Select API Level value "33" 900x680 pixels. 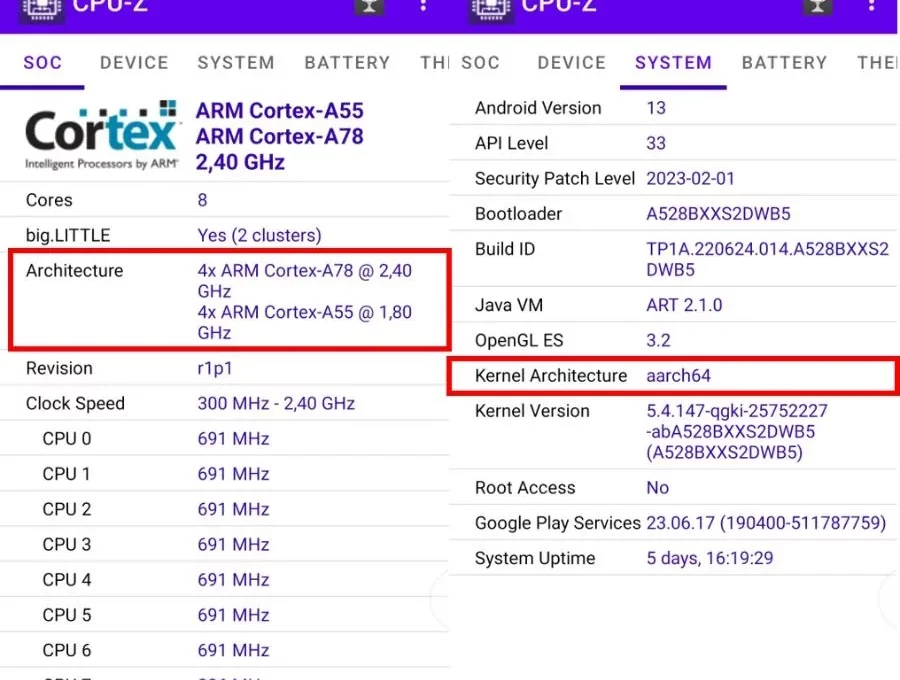coord(656,143)
